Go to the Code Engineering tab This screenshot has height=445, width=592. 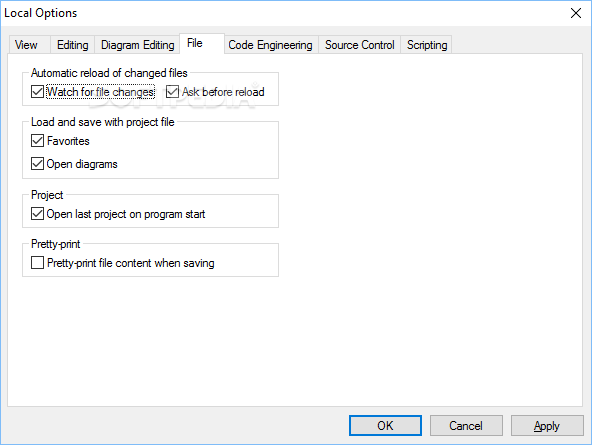click(x=271, y=45)
